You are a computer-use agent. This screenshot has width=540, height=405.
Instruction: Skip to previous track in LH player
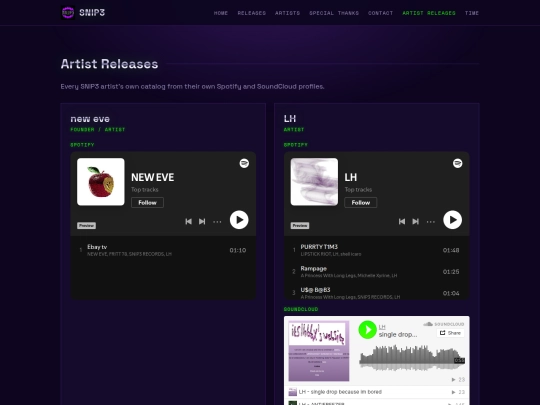coord(402,221)
